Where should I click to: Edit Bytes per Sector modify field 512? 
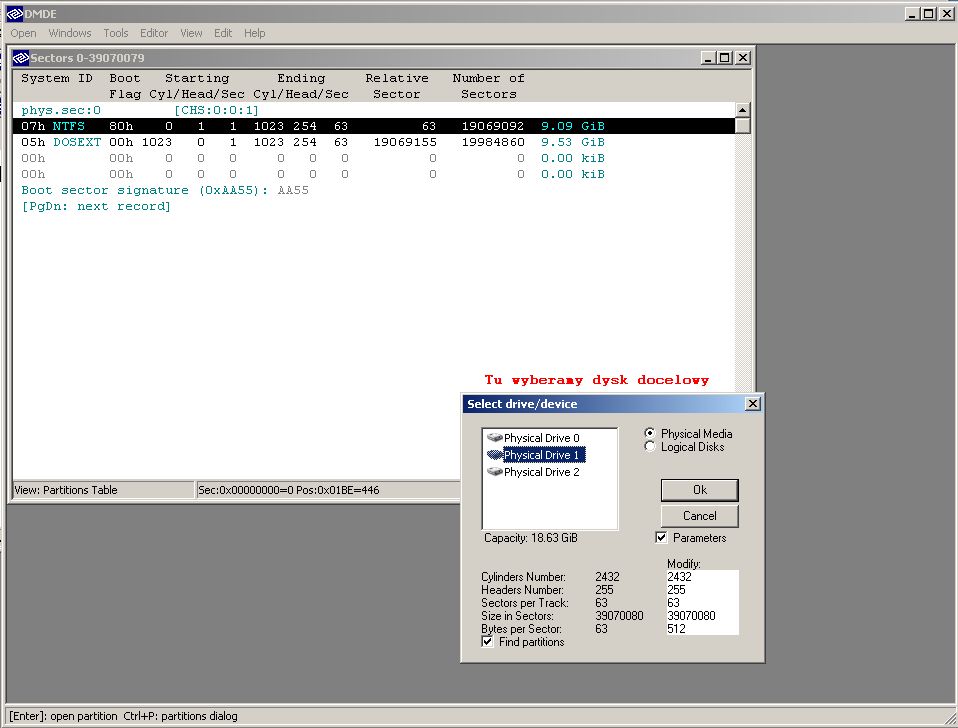pos(702,628)
